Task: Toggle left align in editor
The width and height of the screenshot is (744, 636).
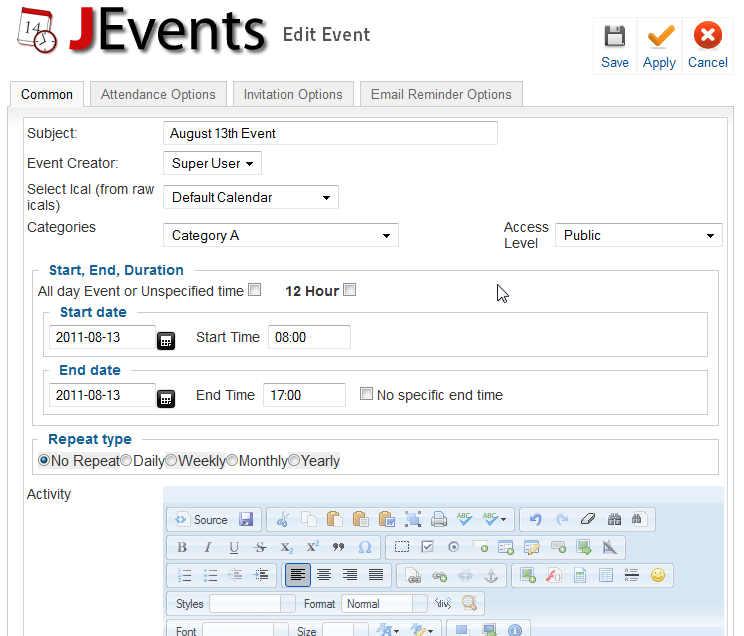Action: click(x=298, y=575)
